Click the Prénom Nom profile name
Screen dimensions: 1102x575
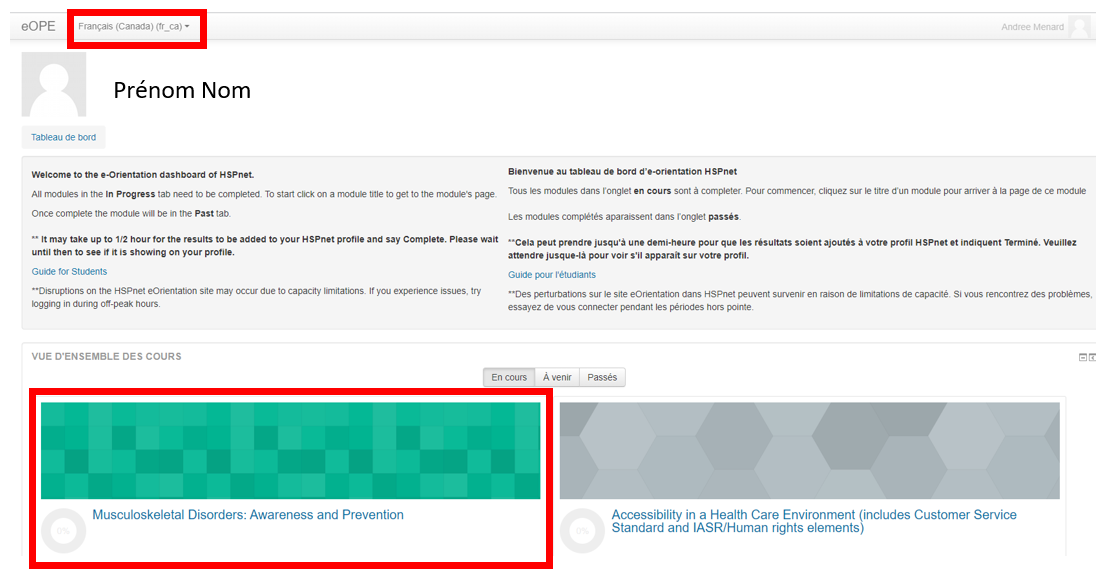click(182, 90)
